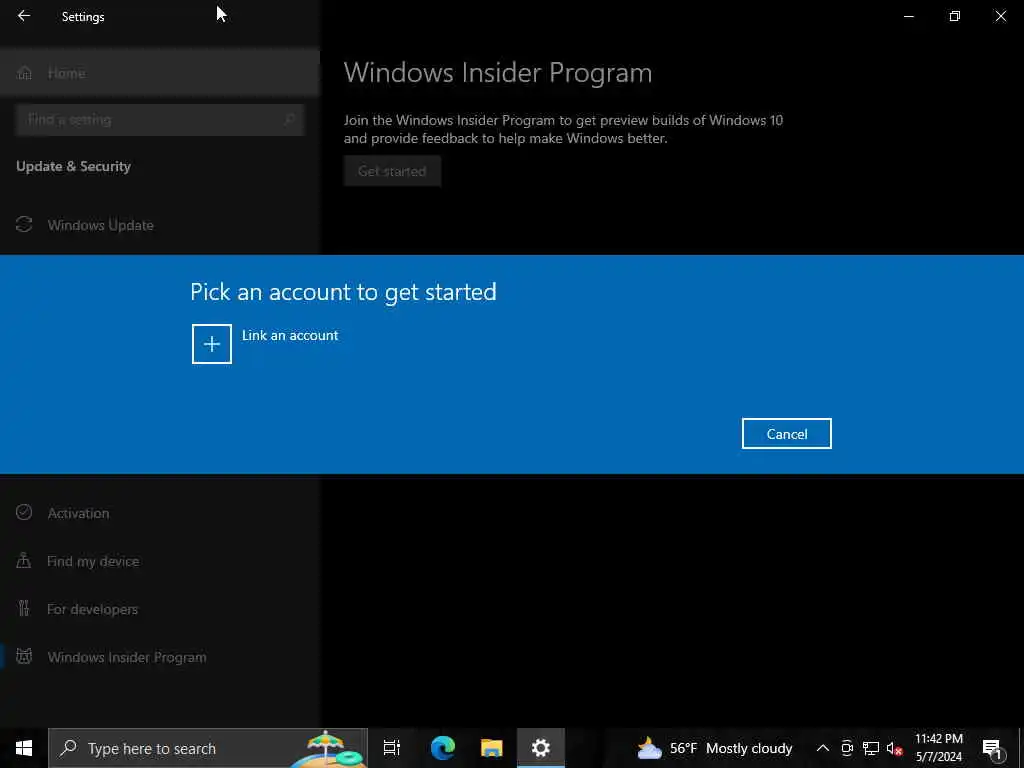Screen dimensions: 1024x768
Task: Click the Windows Insider Program cat icon
Action: (x=24, y=656)
